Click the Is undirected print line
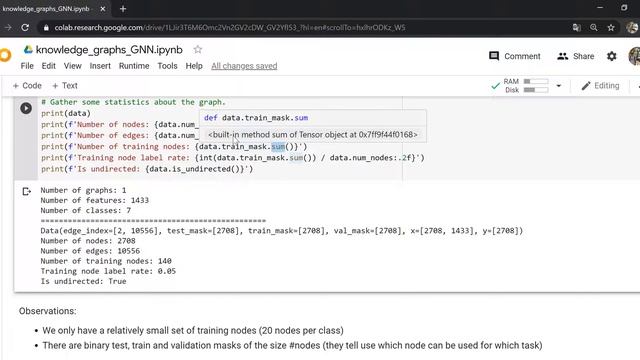 (x=147, y=169)
